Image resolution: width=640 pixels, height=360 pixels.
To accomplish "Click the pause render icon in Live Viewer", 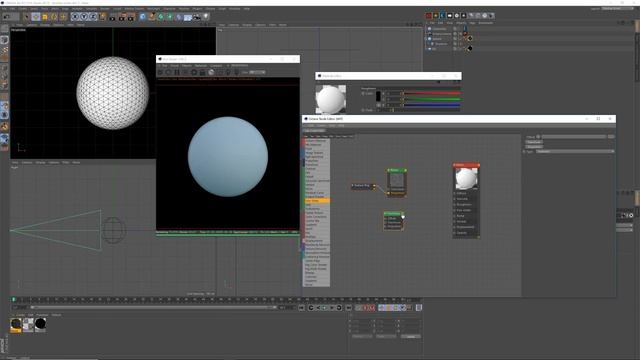I will [177, 72].
